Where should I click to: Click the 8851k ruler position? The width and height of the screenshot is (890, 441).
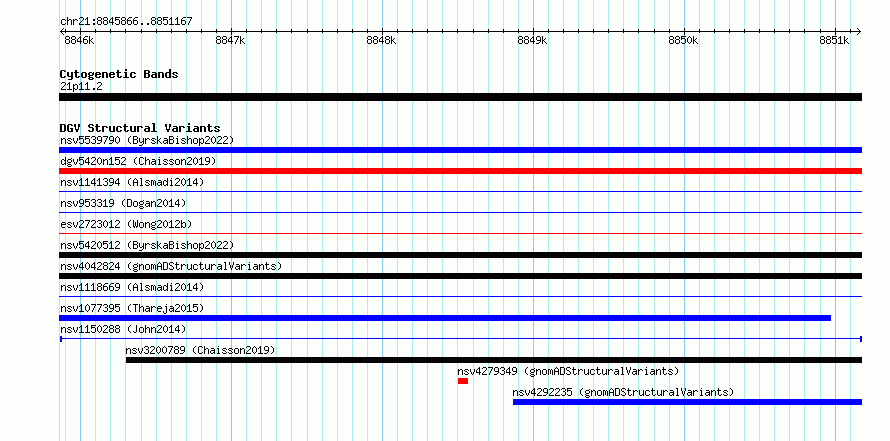point(834,40)
